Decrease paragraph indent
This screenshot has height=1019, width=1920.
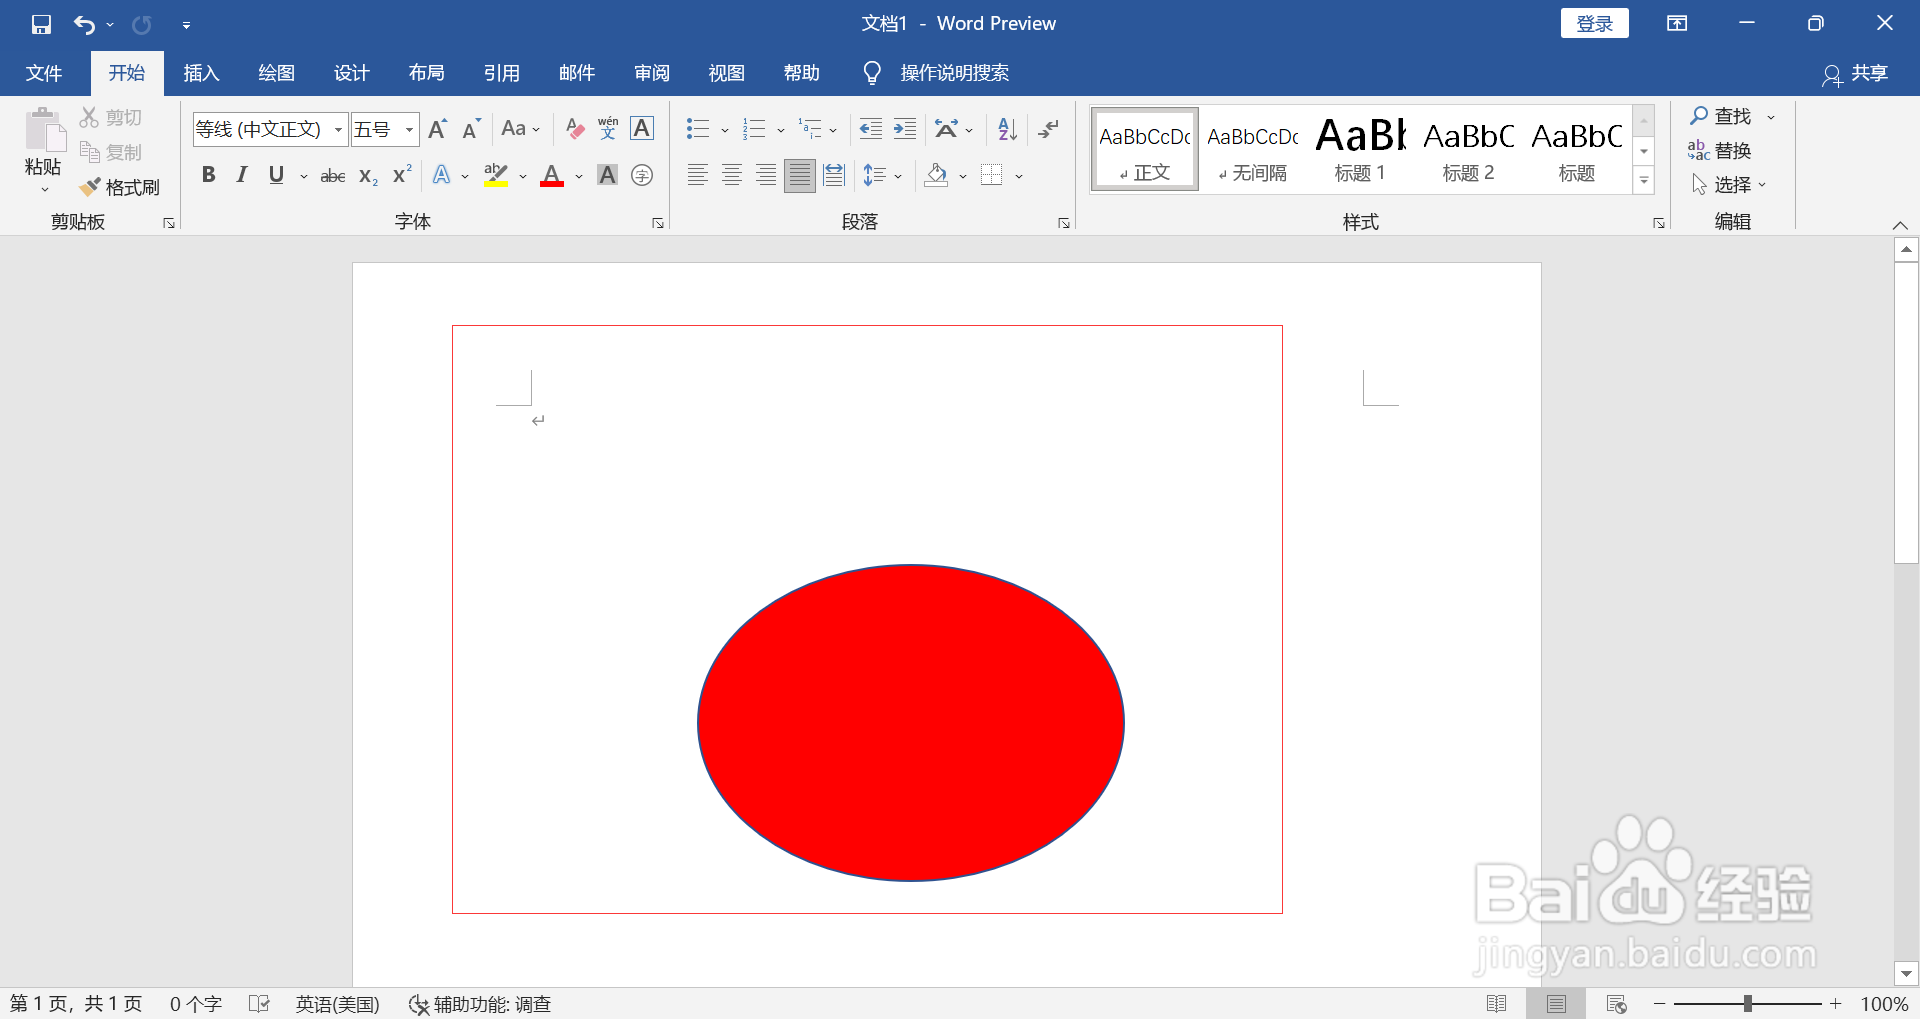point(870,129)
